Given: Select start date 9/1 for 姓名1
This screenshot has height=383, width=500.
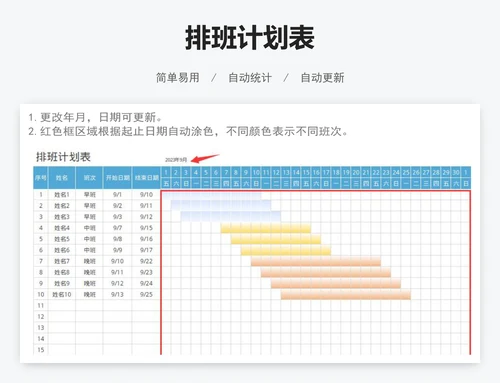Looking at the screenshot, I should 117,195.
